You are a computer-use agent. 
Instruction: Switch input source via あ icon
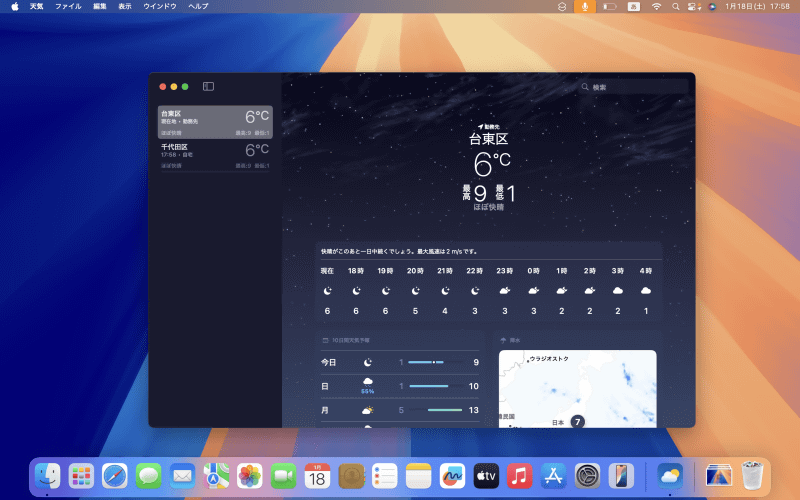[634, 7]
